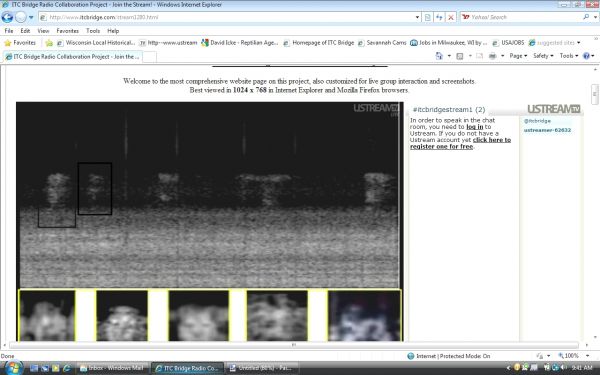600x375 pixels.
Task: Launch Internet Explorer from quick launch
Action: pyautogui.click(x=67, y=368)
